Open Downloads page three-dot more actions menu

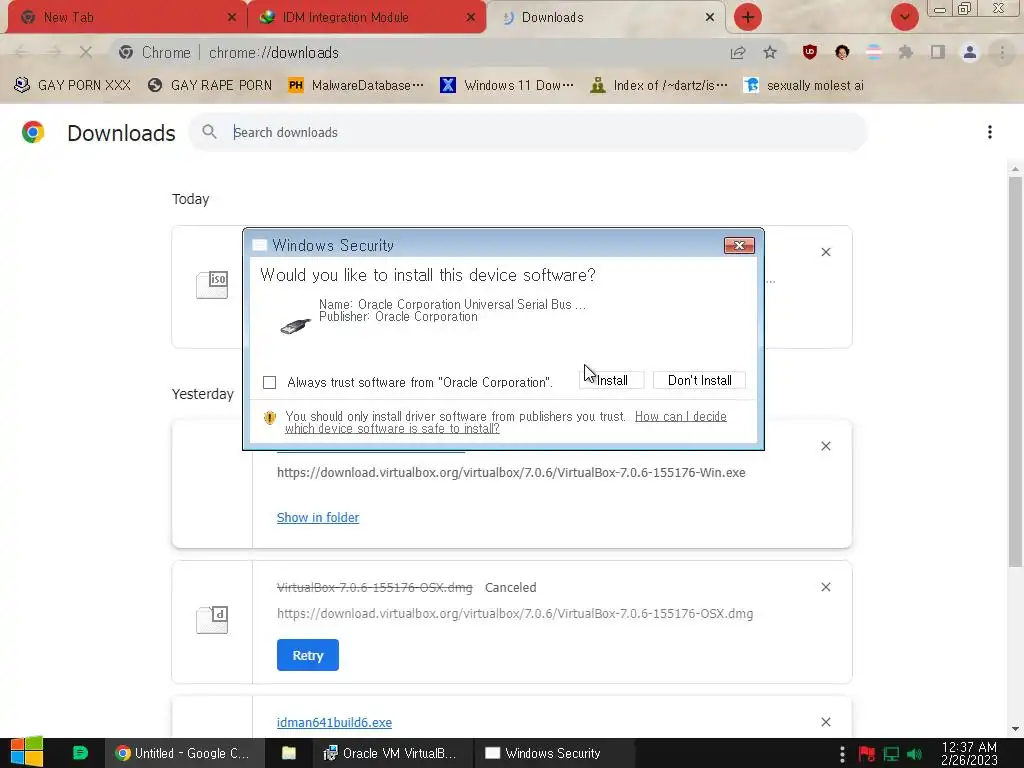click(x=990, y=133)
